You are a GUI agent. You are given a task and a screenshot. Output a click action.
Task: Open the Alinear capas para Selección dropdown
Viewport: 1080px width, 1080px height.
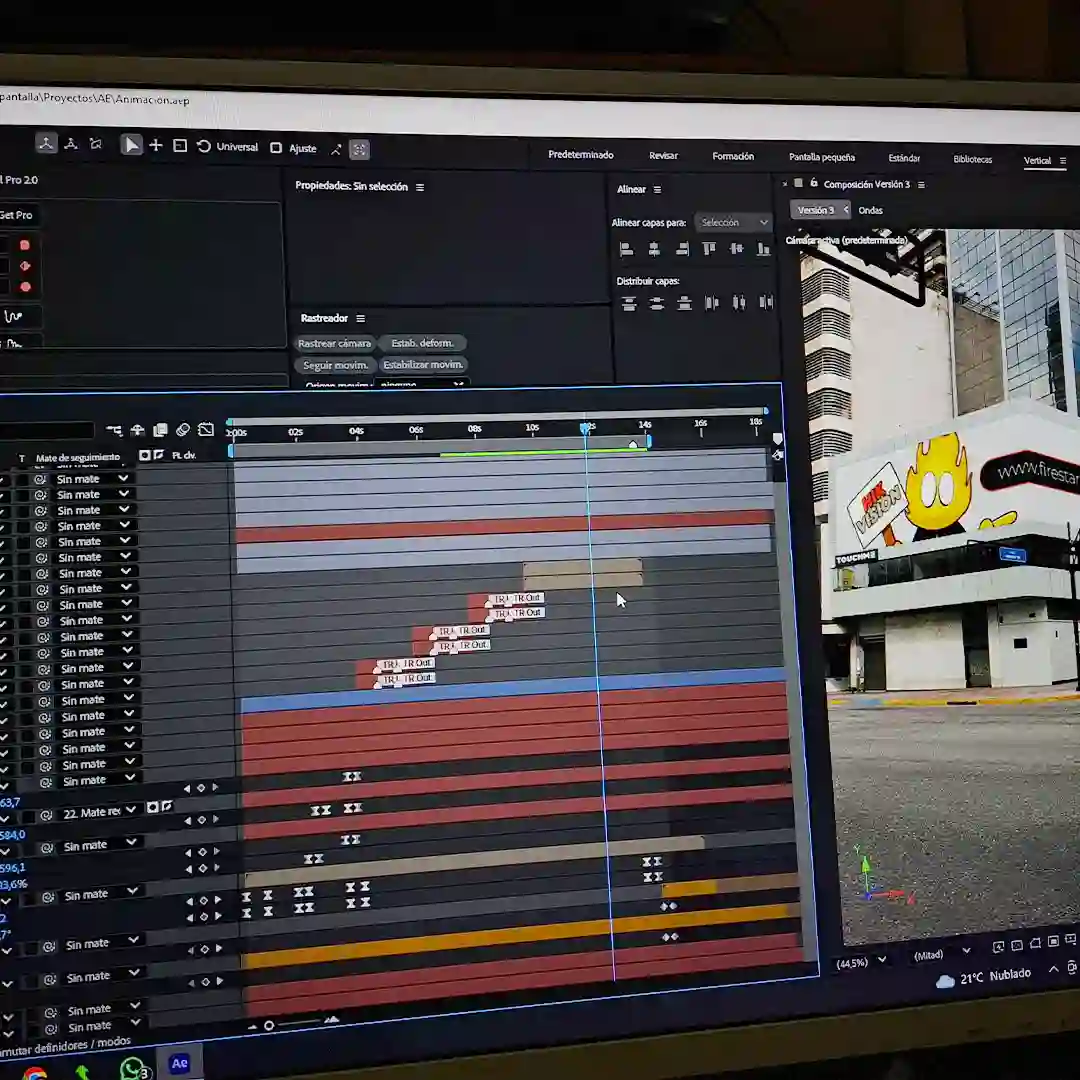pos(734,222)
